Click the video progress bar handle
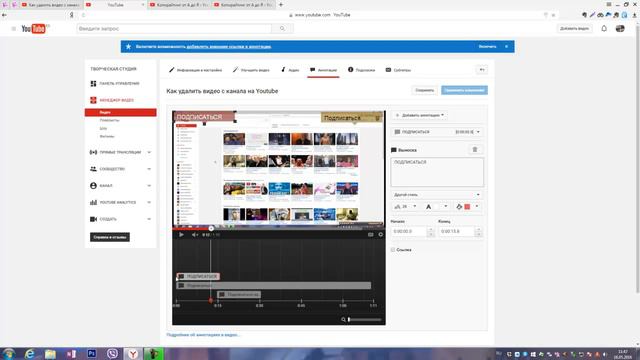Screen dimensions: 640x360 [211, 229]
